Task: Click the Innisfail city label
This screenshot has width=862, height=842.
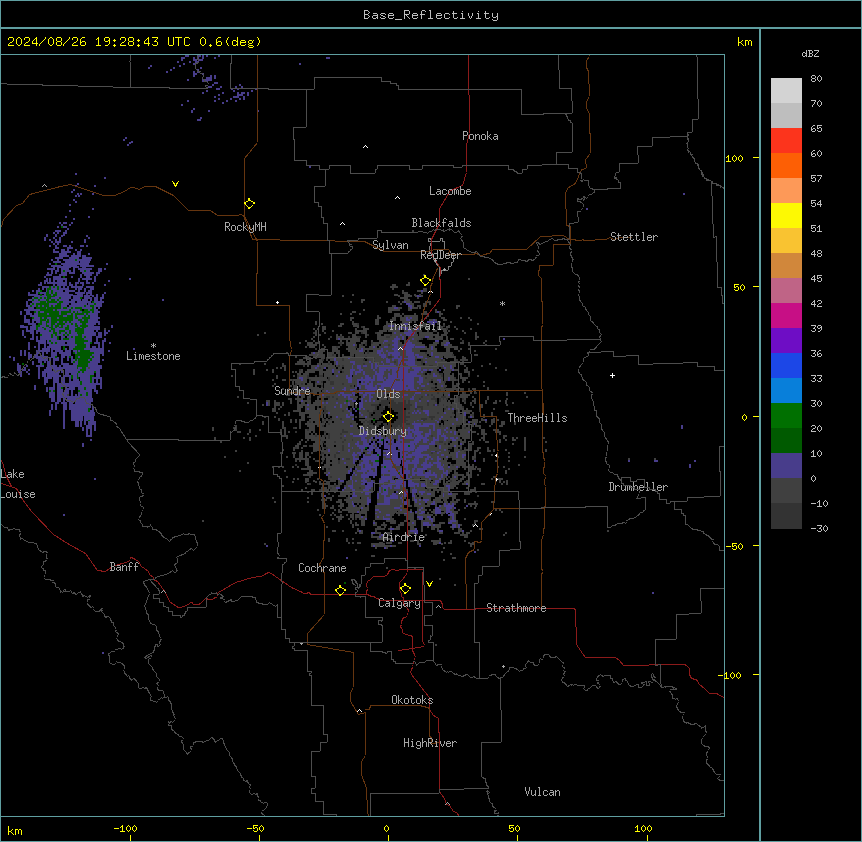Action: [415, 326]
